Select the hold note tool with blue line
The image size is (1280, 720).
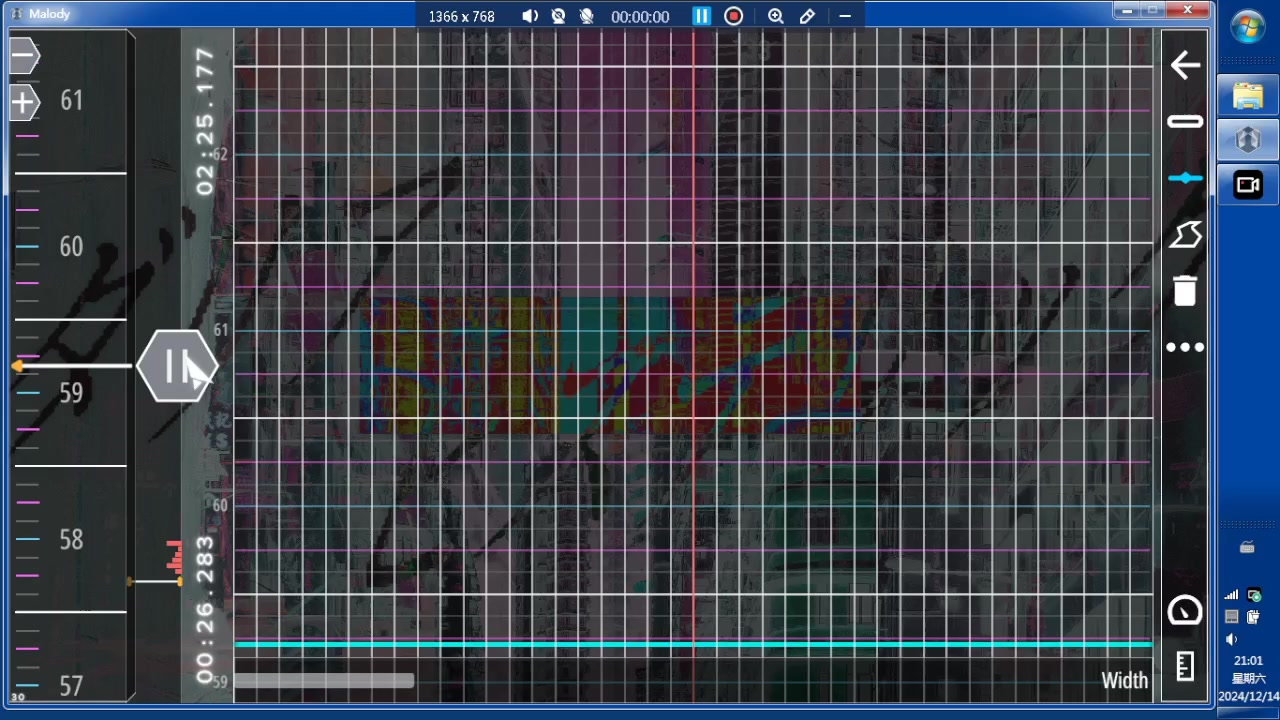(1185, 178)
